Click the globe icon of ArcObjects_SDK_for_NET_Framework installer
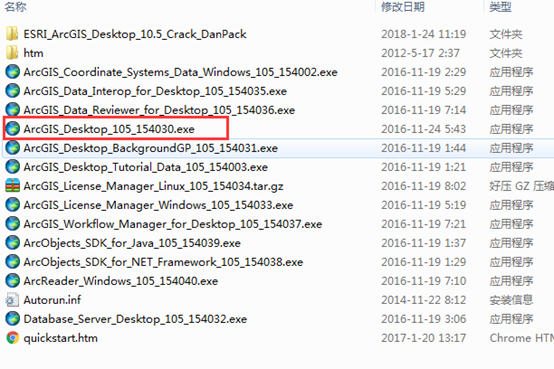The height and width of the screenshot is (369, 554). tap(13, 262)
